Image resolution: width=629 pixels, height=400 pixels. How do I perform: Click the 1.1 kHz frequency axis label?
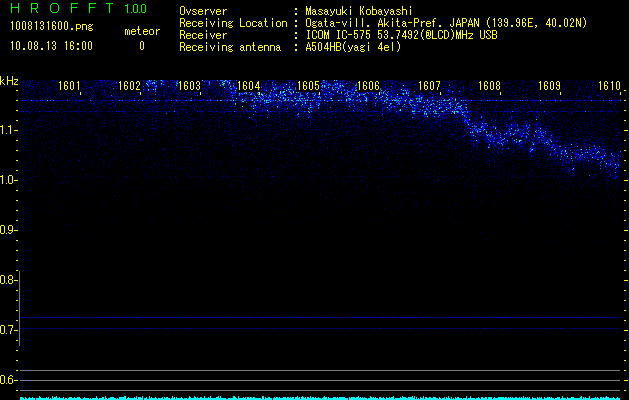click(8, 130)
